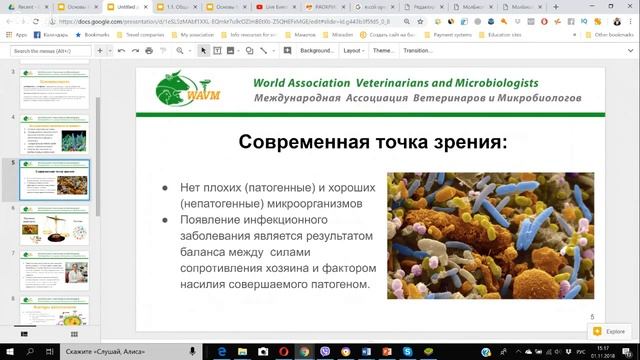Open Viber from taskbar
Screen dimensions: 640x360
point(325,351)
